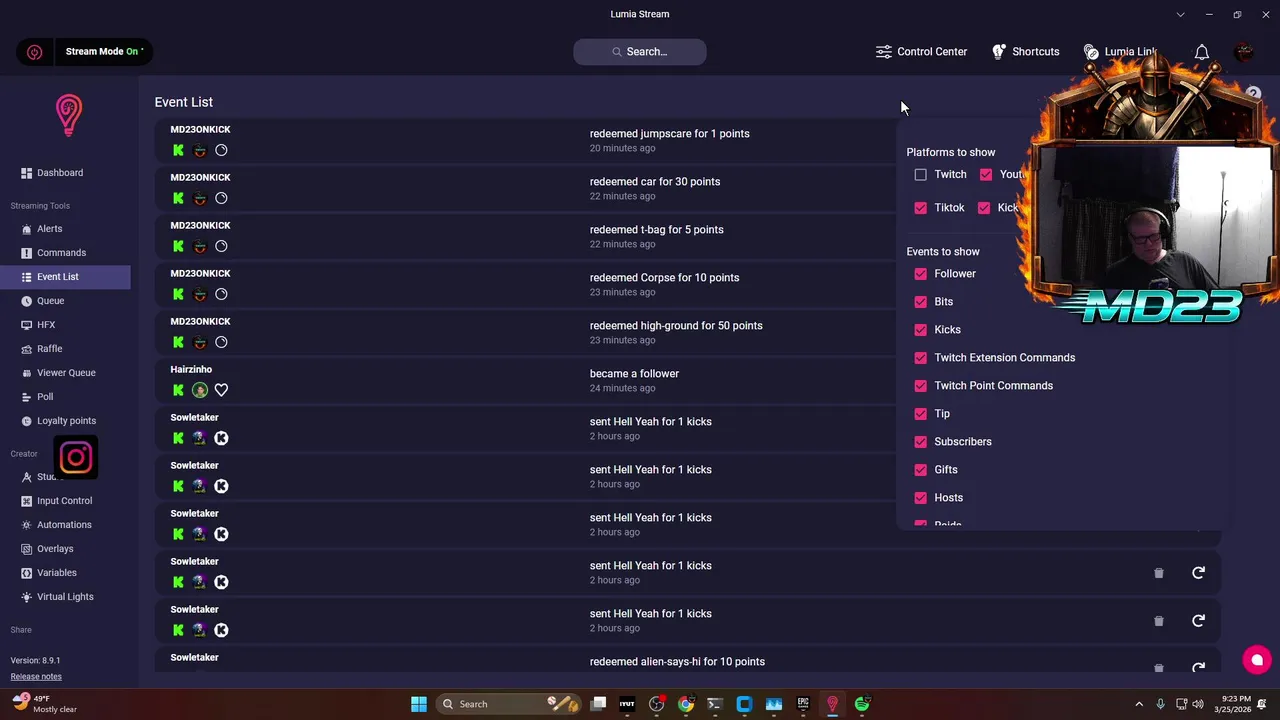
Task: Select the Hairzinho became a follower event
Action: point(525,380)
